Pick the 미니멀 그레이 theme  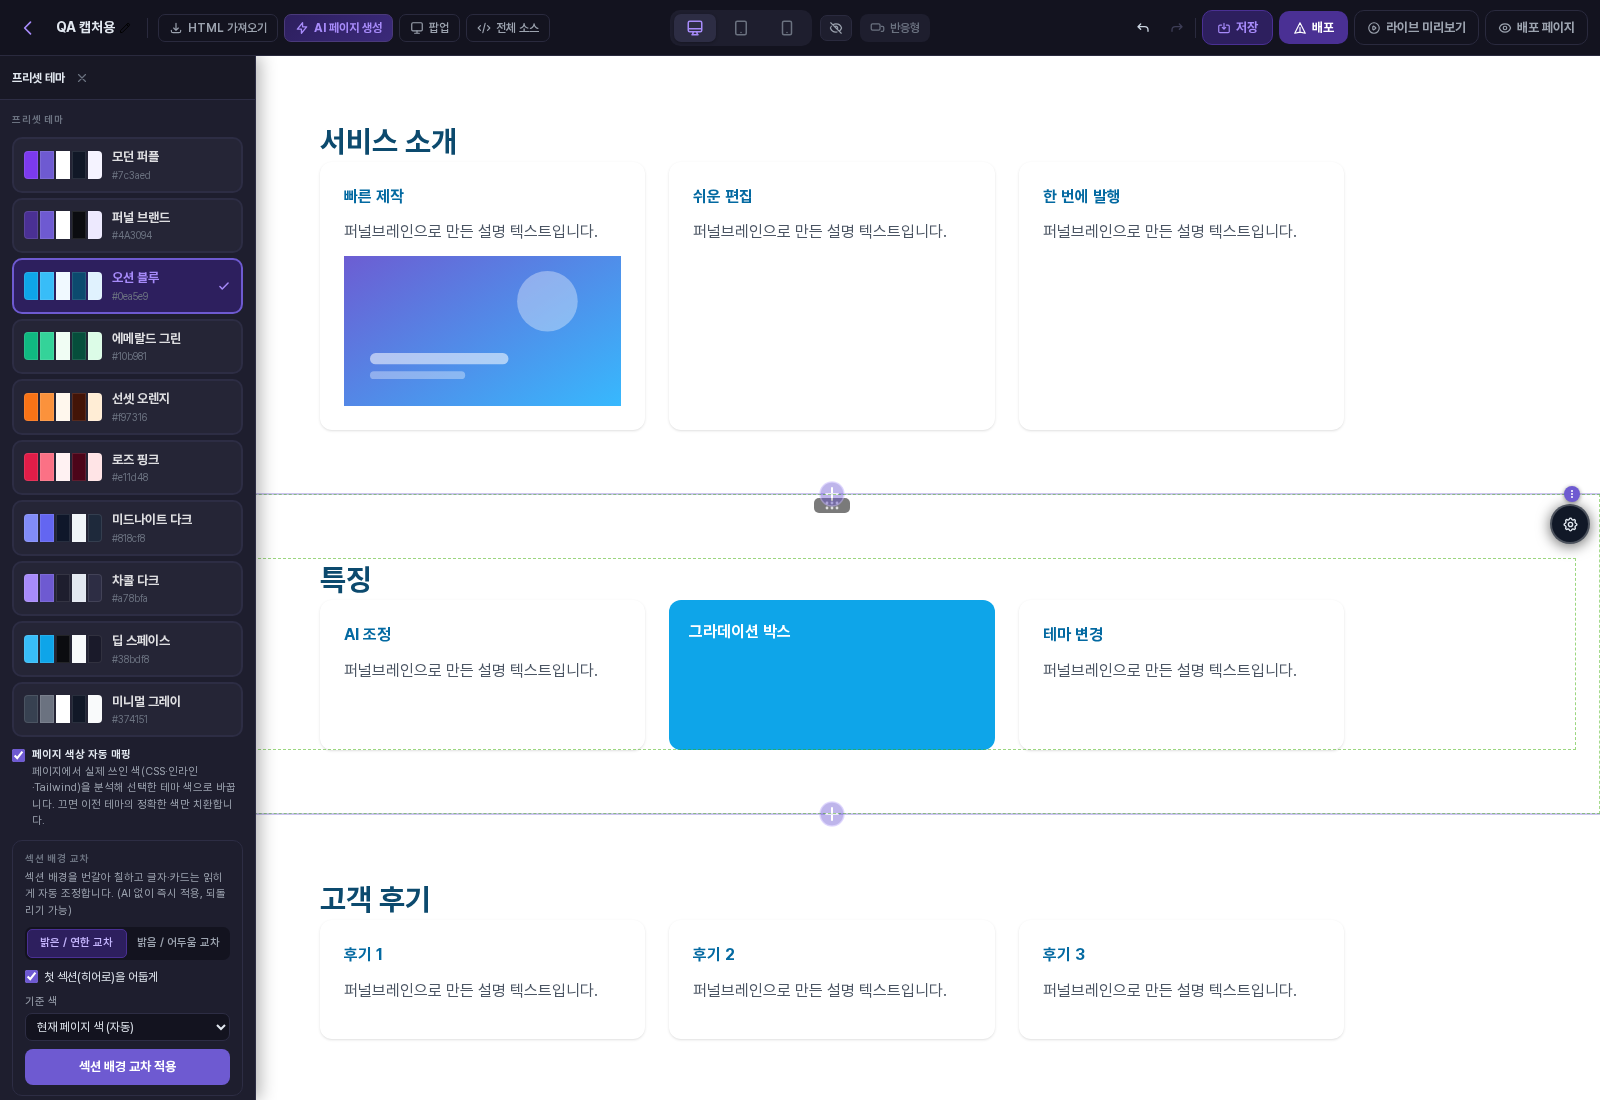click(127, 709)
